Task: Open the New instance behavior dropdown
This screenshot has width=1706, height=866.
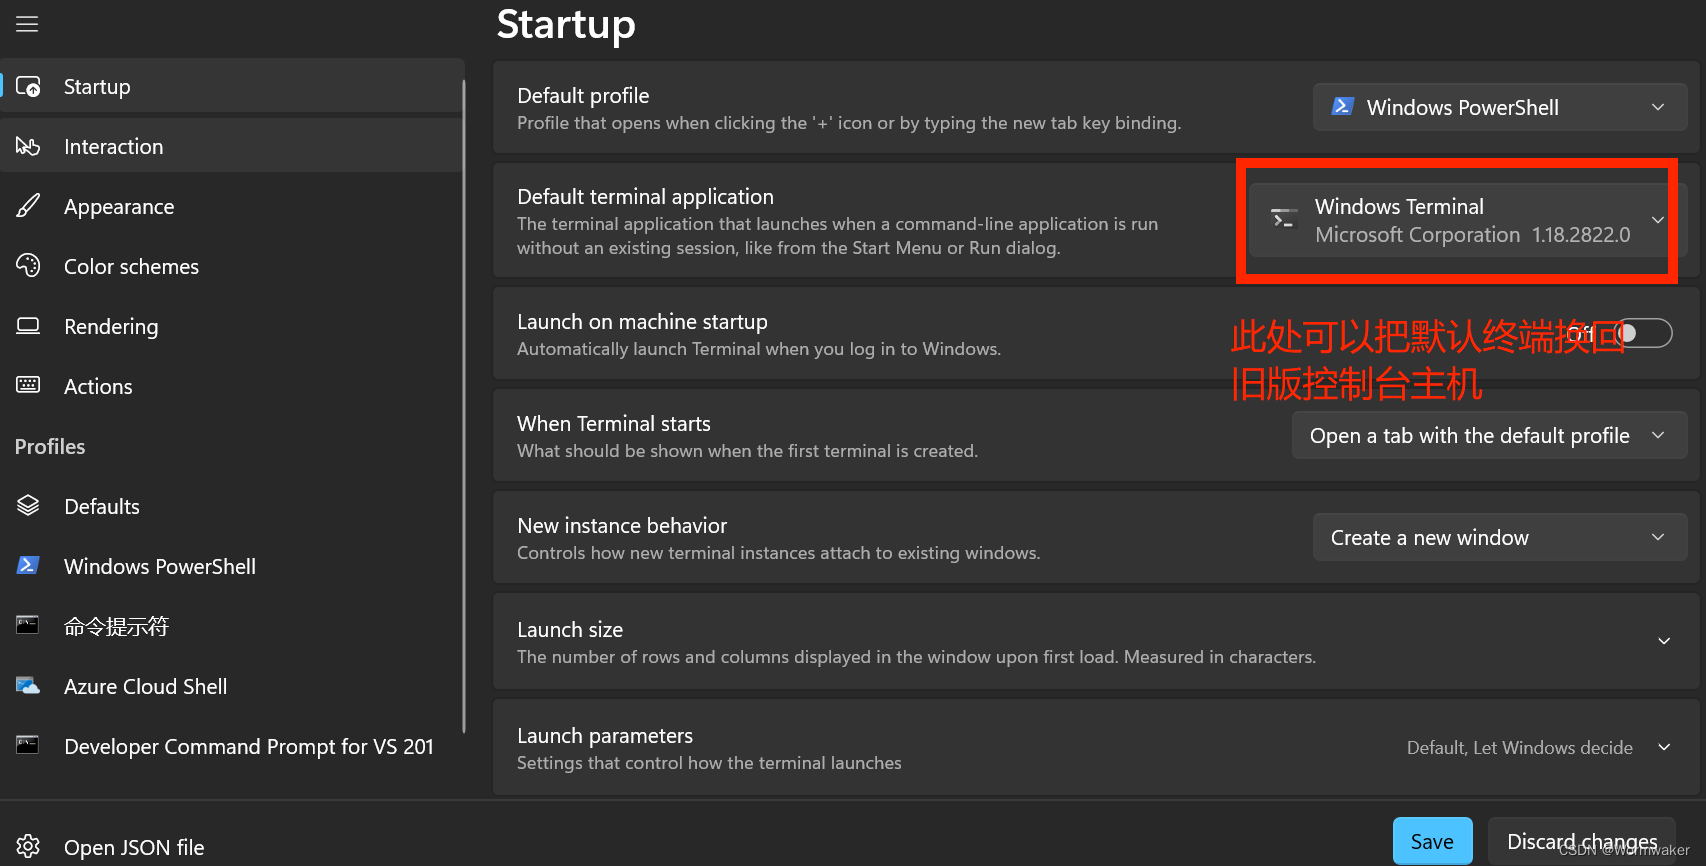Action: click(1500, 537)
